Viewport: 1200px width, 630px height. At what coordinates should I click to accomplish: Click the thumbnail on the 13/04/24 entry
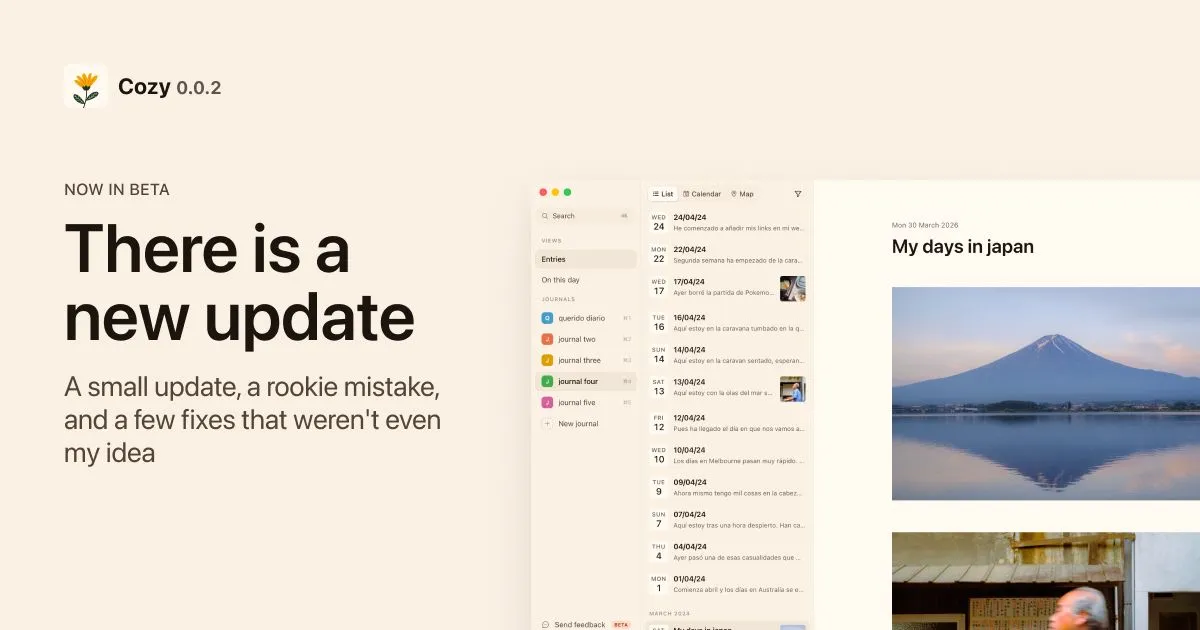793,389
